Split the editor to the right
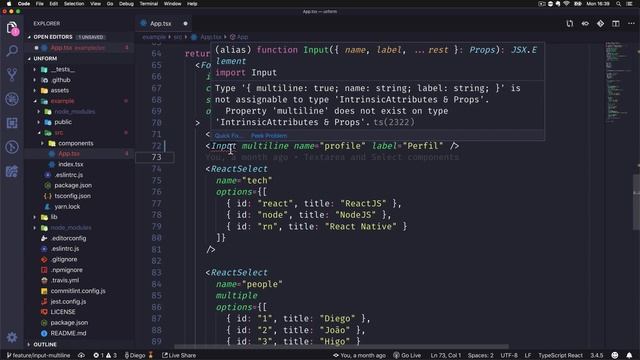This screenshot has width=640, height=360. [x=616, y=24]
